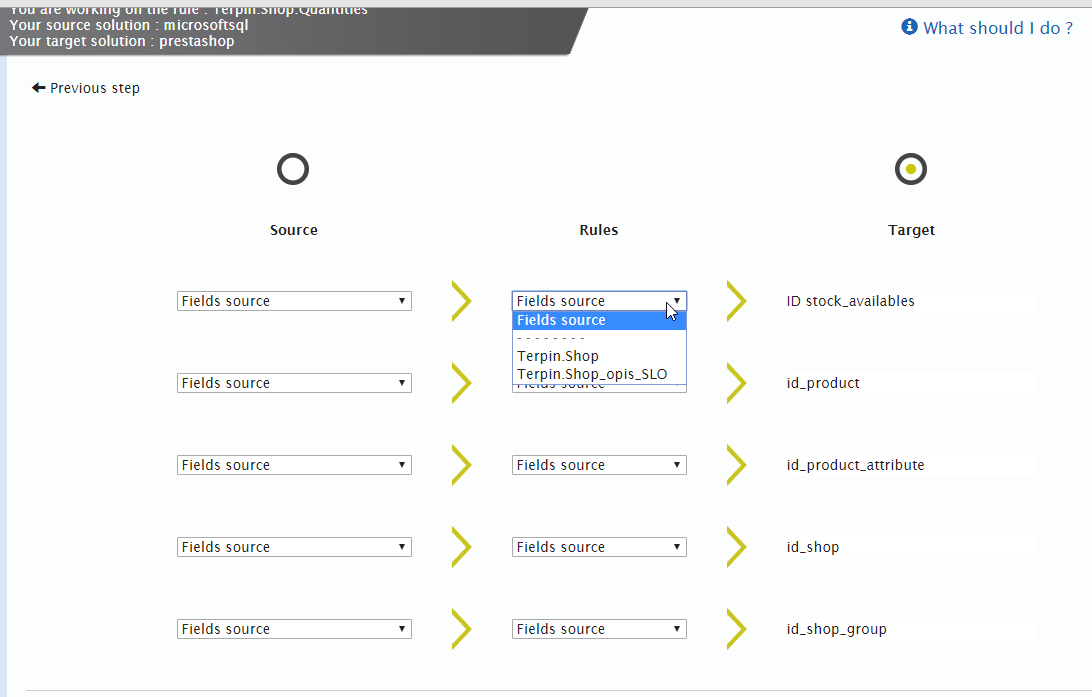Image resolution: width=1092 pixels, height=697 pixels.
Task: Open the Rules dropdown in the id_shop_group row
Action: (598, 629)
